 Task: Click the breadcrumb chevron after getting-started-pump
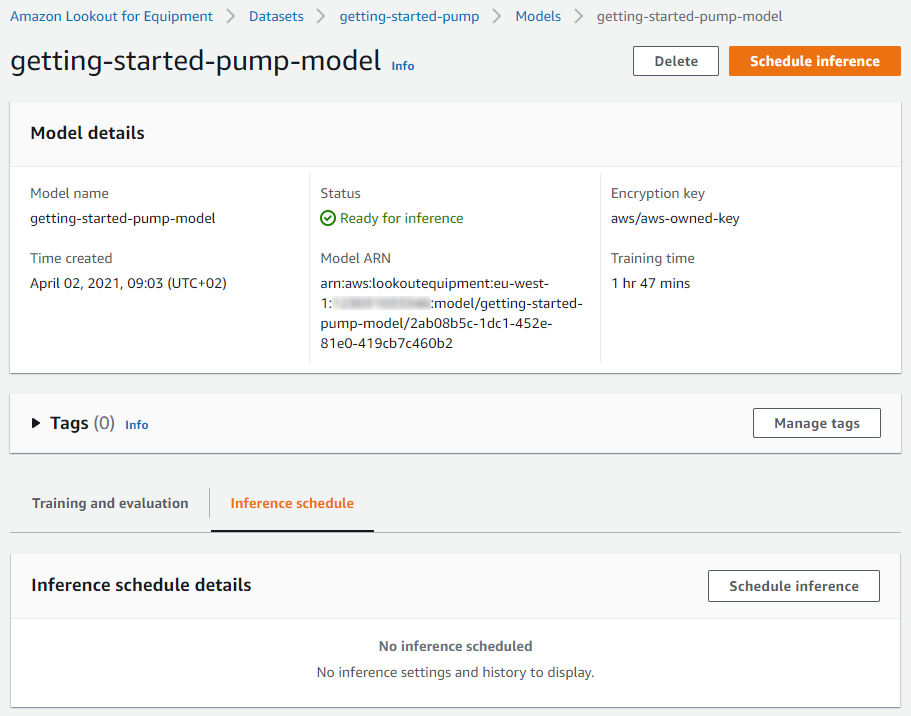(x=497, y=16)
